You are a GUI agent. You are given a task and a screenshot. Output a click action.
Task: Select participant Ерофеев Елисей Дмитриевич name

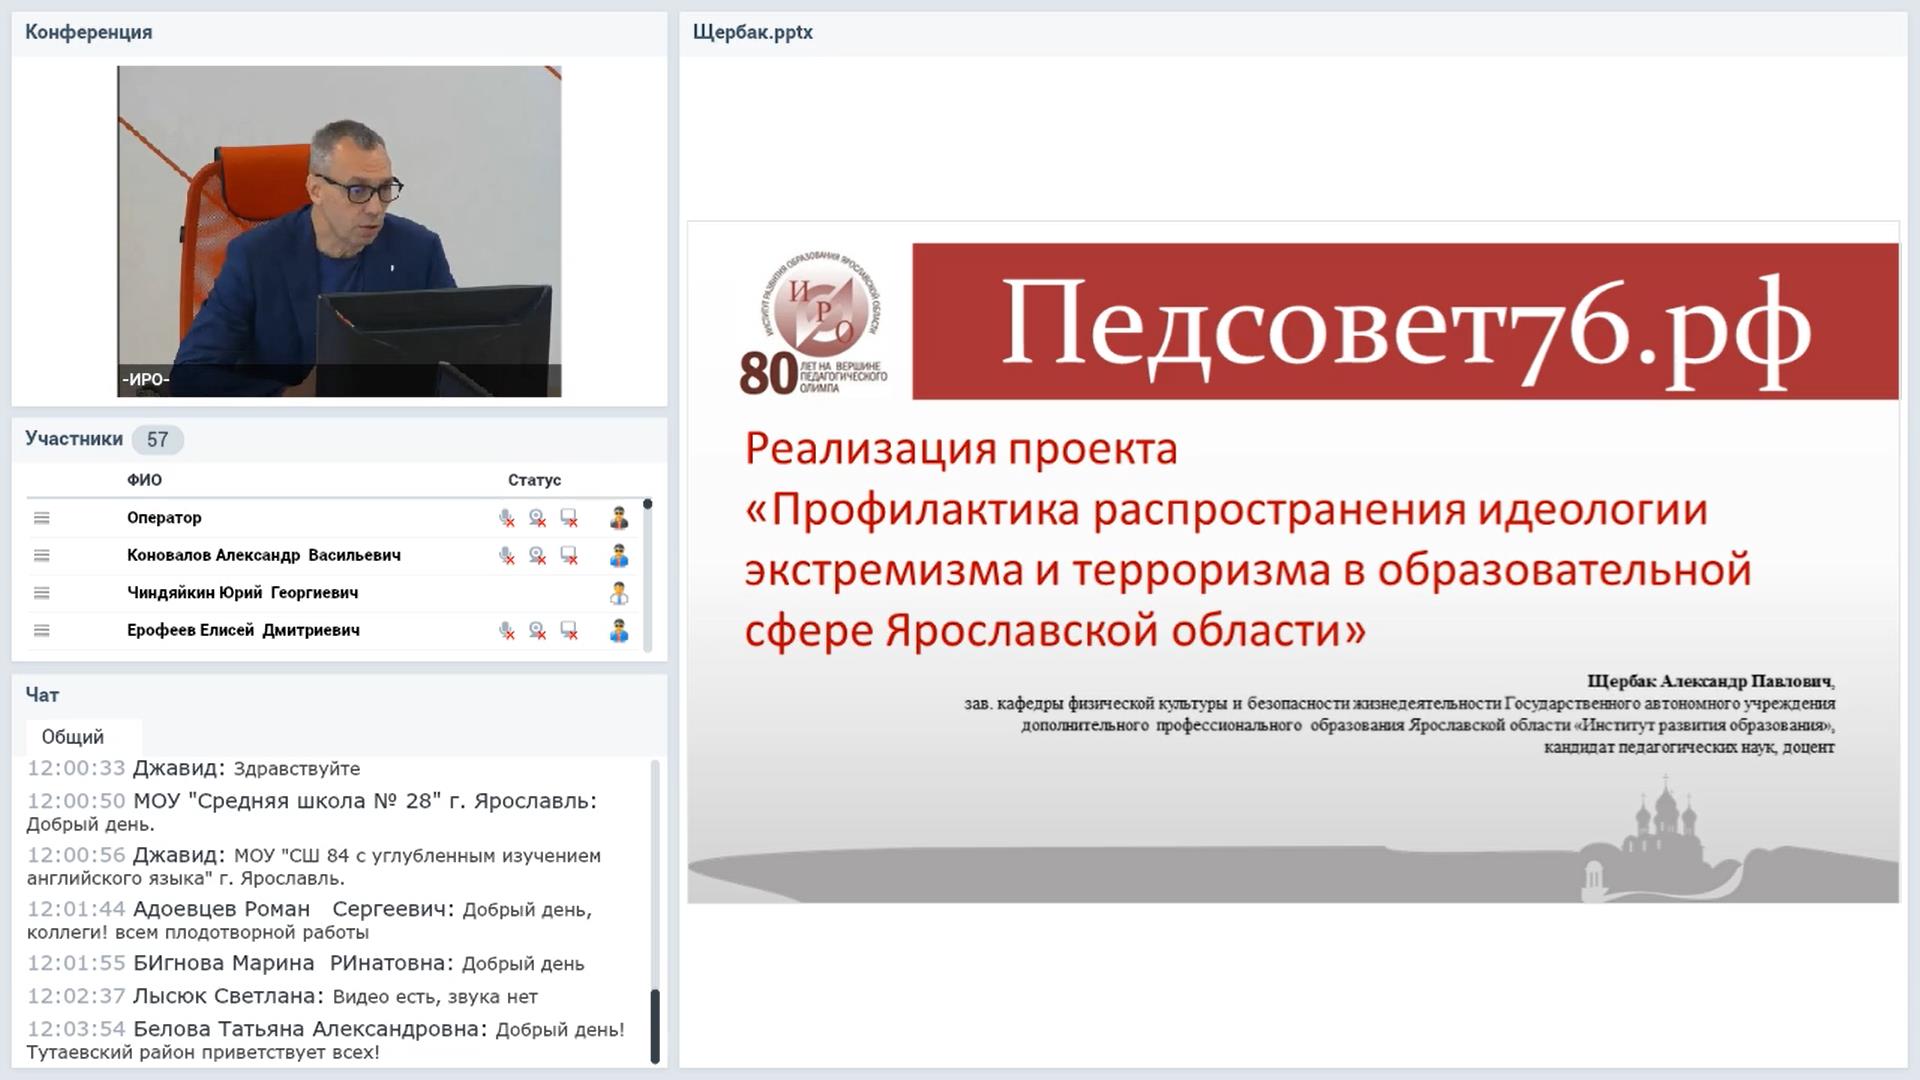click(x=243, y=630)
